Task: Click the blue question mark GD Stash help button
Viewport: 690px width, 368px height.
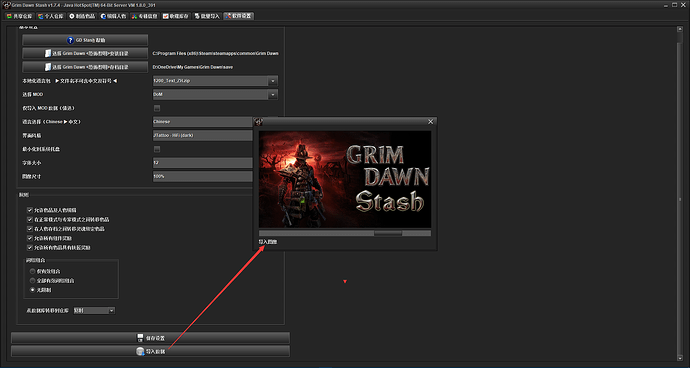Action: 85,40
